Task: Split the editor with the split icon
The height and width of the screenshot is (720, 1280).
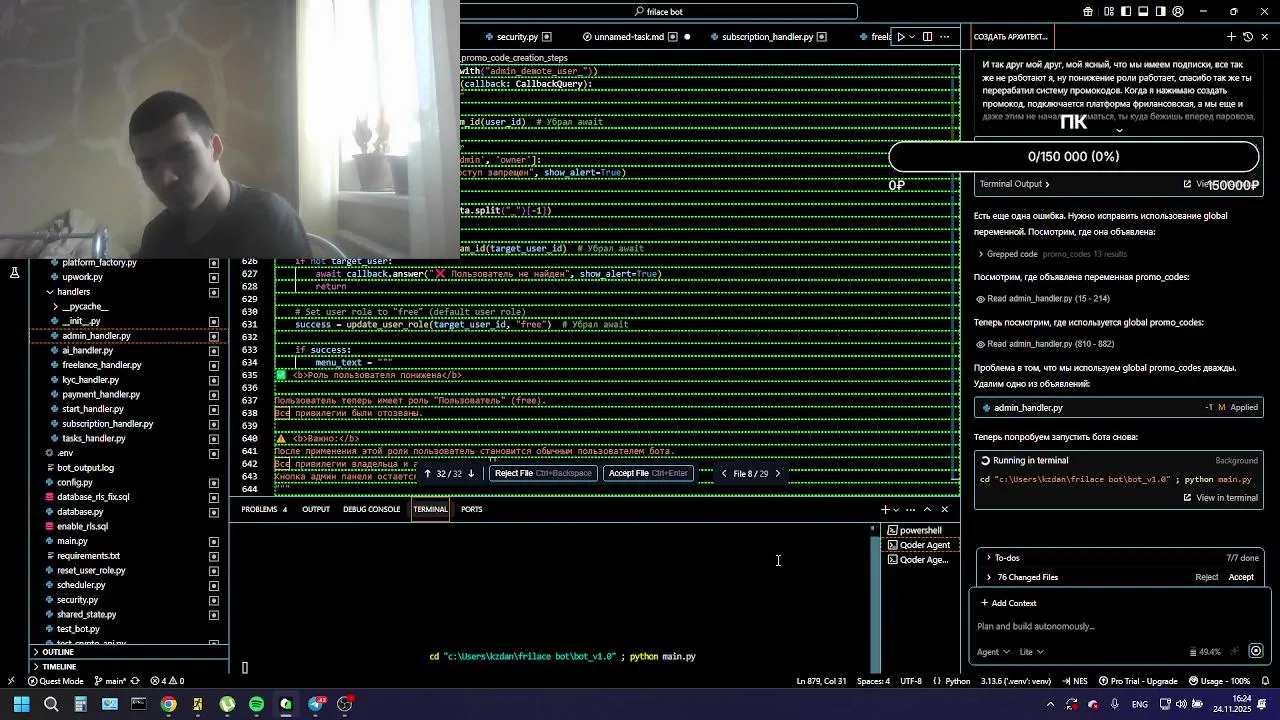Action: point(928,37)
